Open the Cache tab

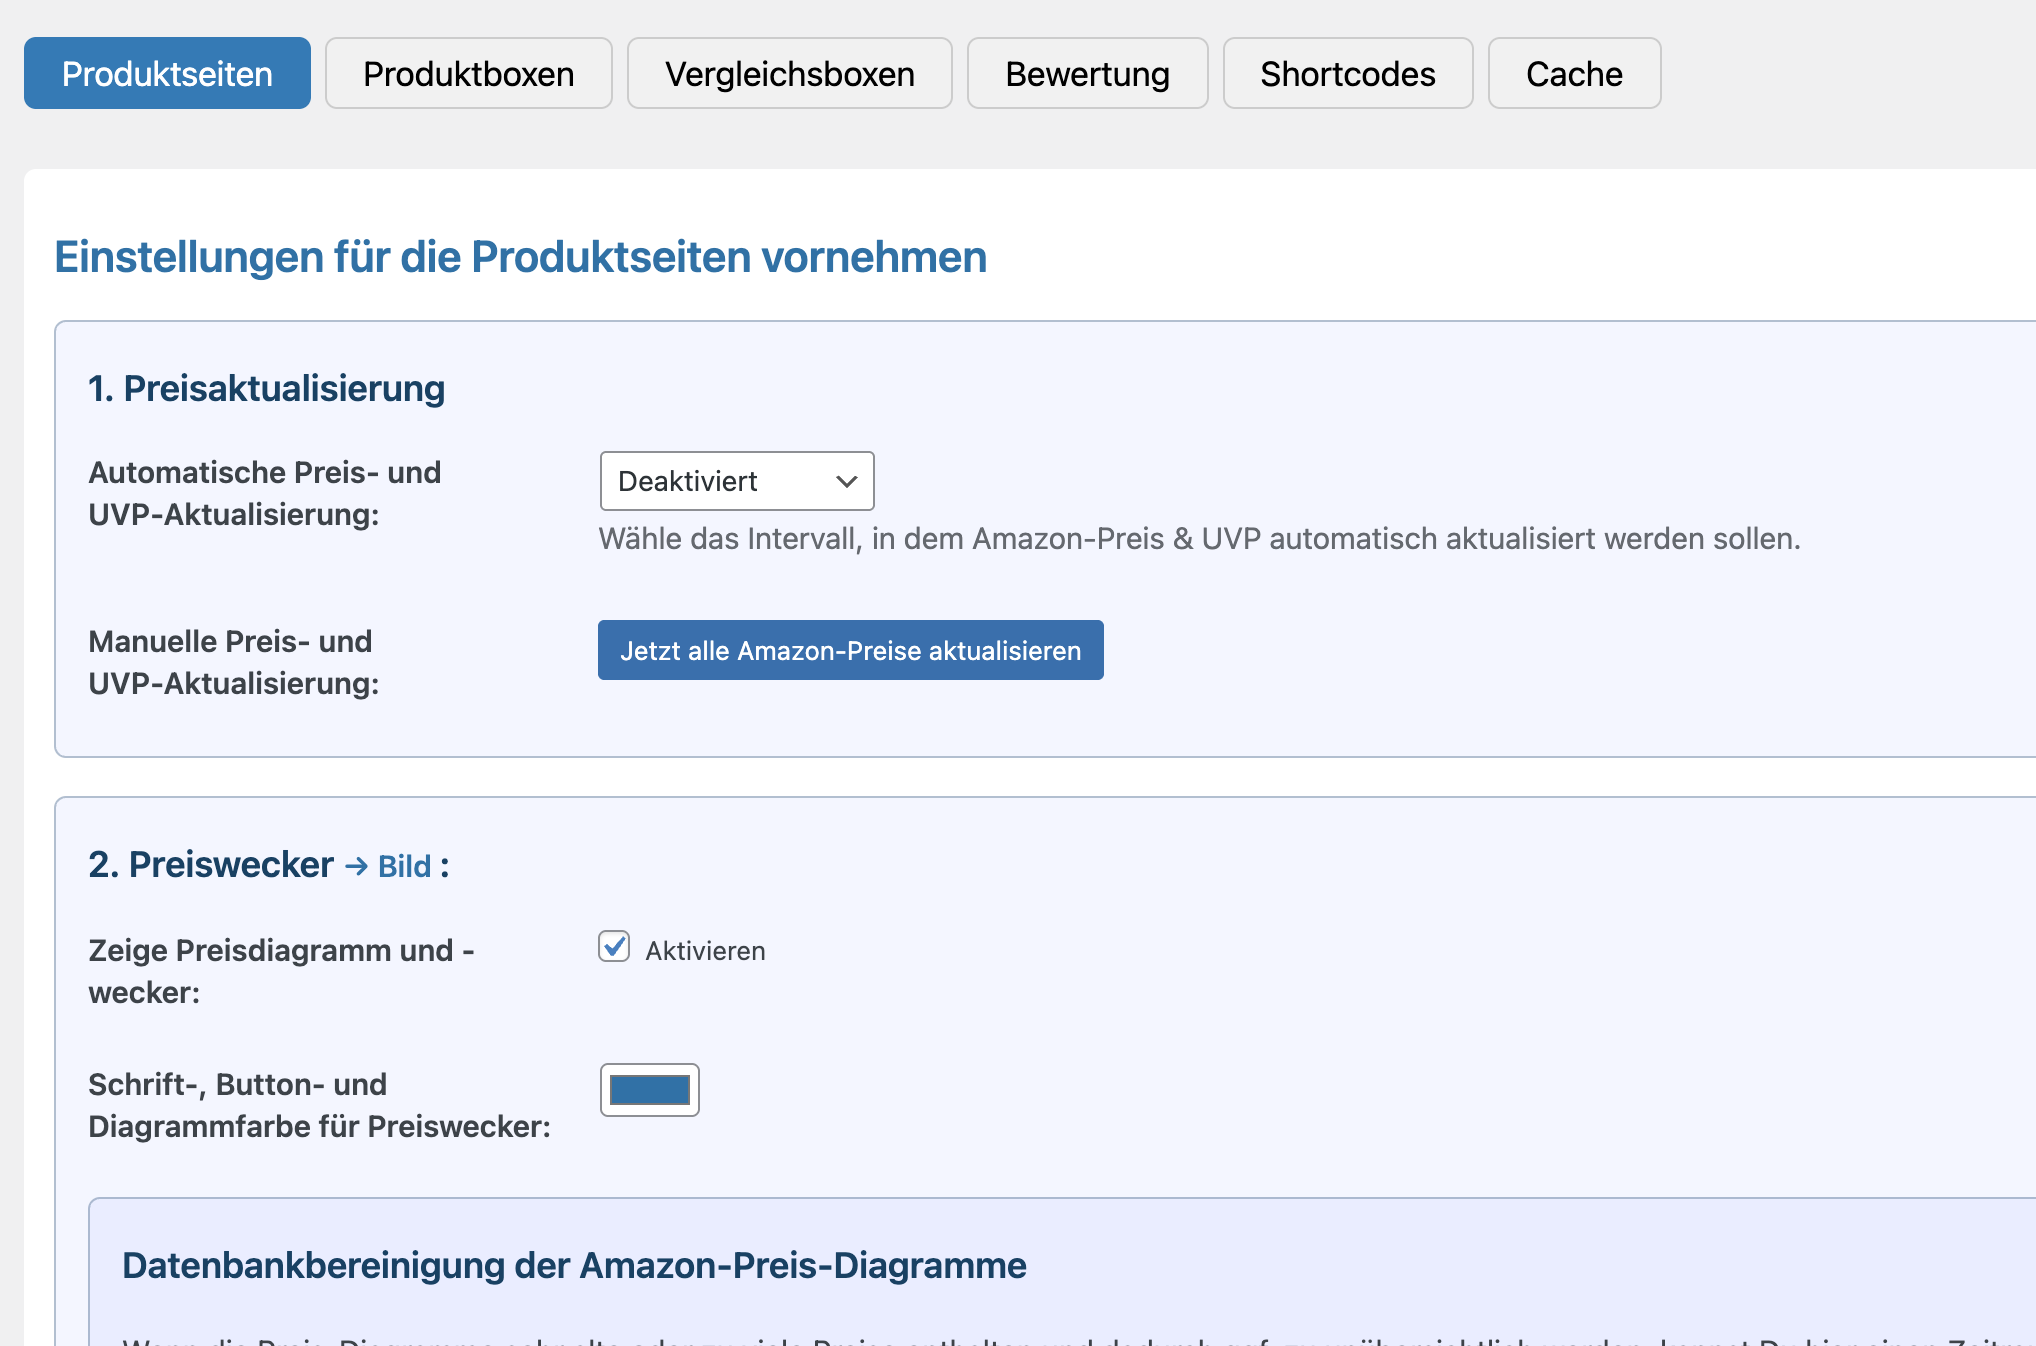click(1574, 73)
